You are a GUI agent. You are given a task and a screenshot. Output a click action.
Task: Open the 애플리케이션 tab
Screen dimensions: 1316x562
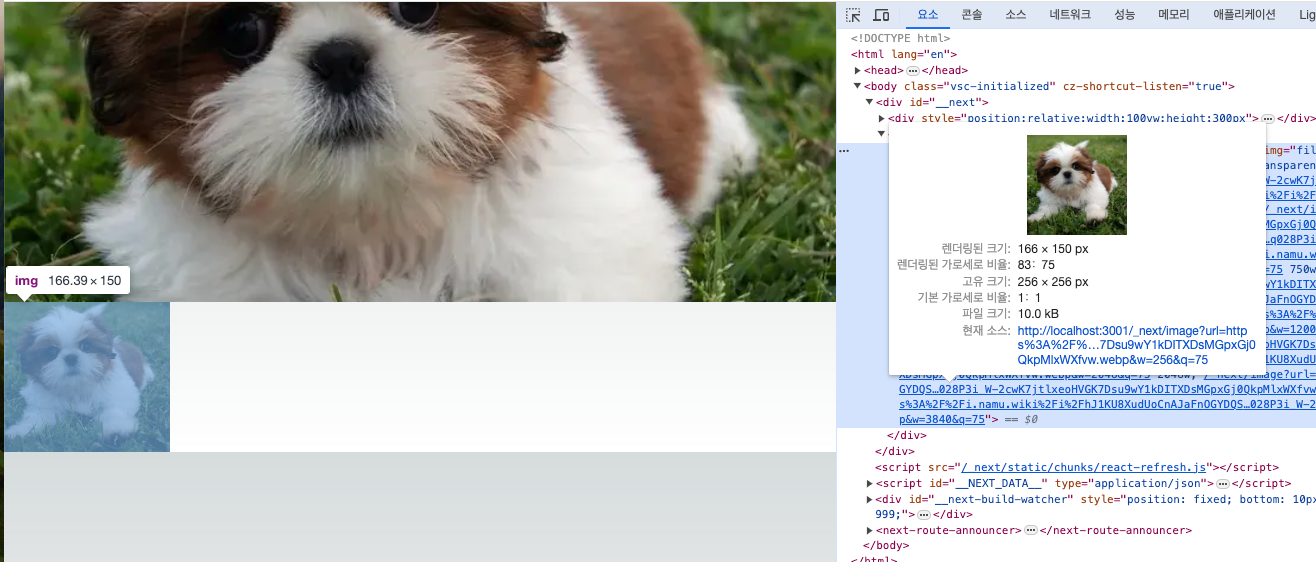[x=1244, y=15]
